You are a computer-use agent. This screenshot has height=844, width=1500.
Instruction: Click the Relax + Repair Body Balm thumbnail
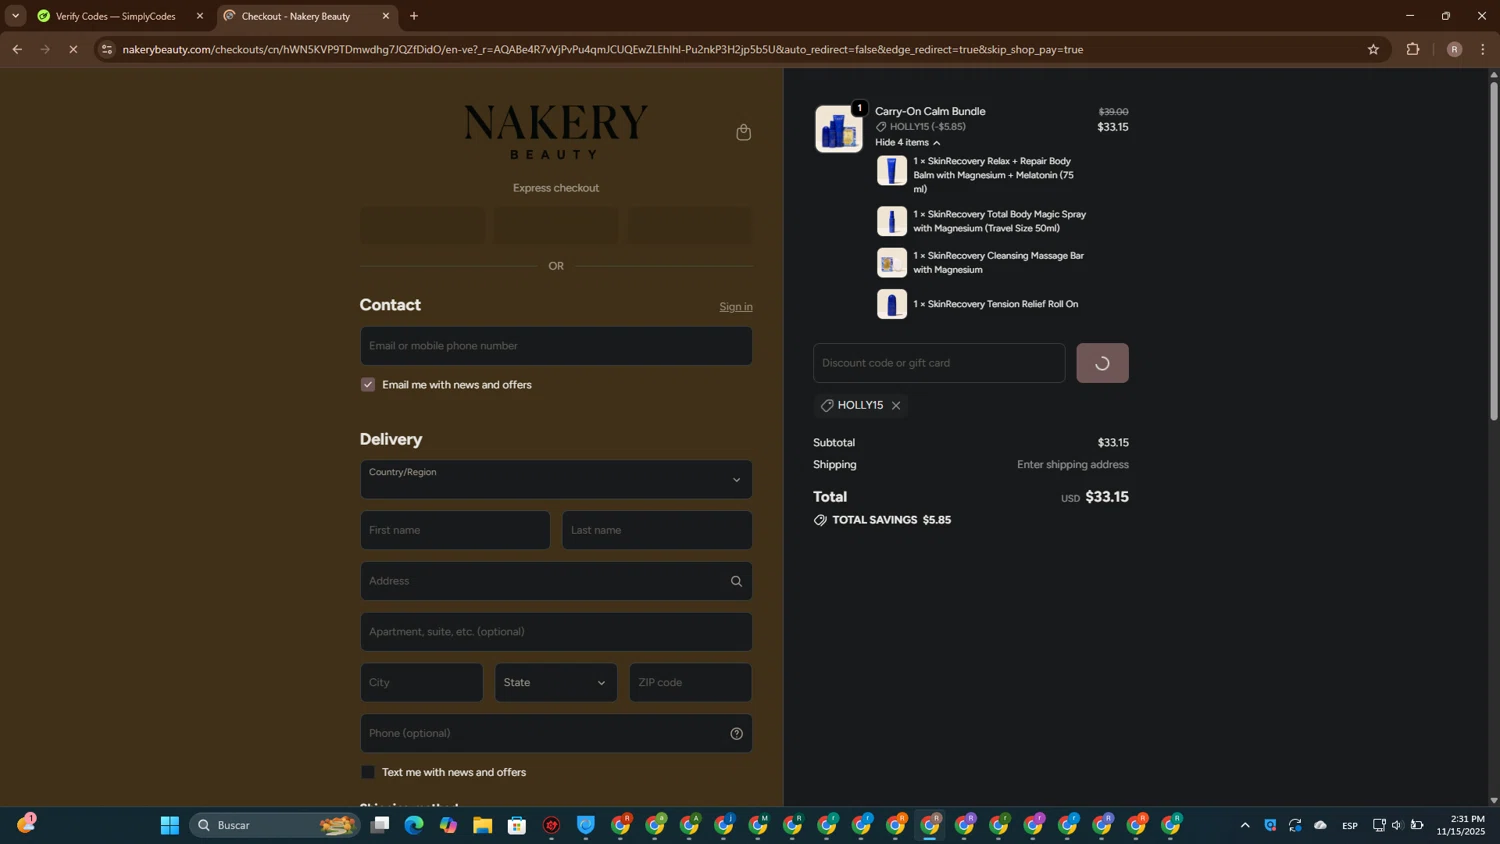(x=892, y=171)
